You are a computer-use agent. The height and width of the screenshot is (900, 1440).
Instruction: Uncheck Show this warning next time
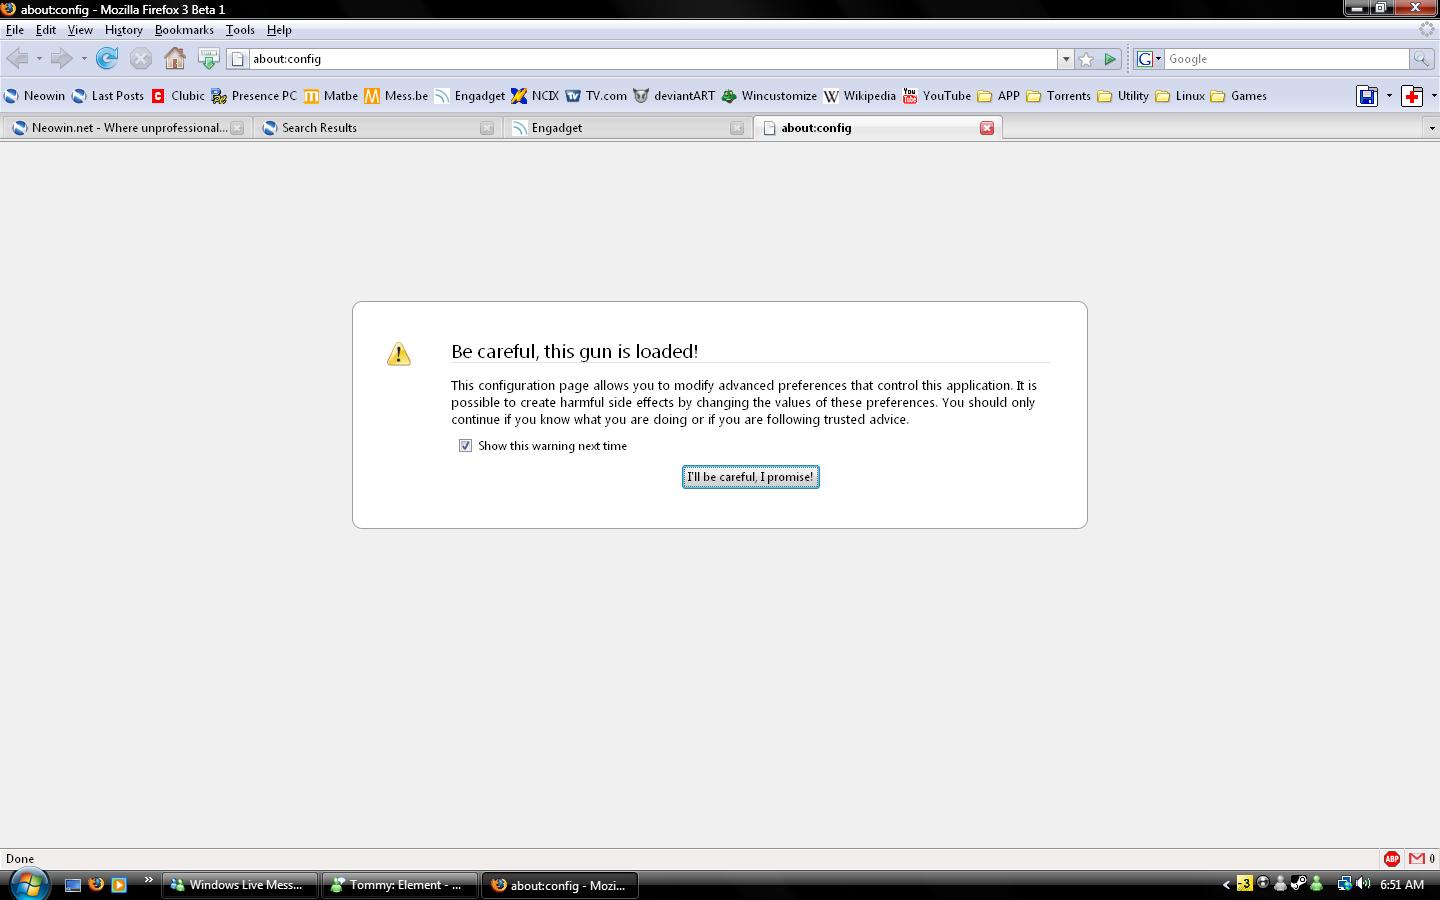point(465,446)
